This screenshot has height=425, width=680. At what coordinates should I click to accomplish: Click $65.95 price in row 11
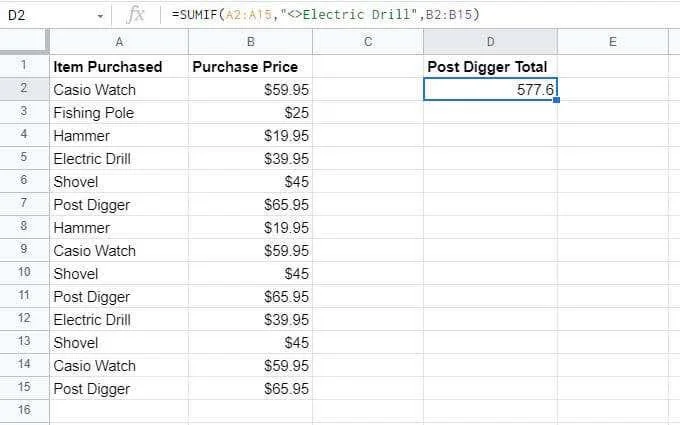pyautogui.click(x=250, y=296)
